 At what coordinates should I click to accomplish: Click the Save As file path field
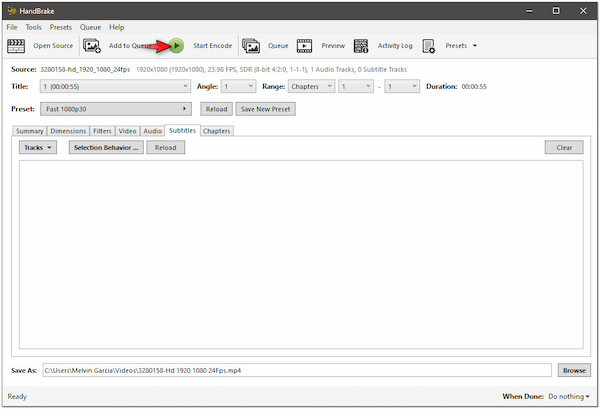coord(296,370)
